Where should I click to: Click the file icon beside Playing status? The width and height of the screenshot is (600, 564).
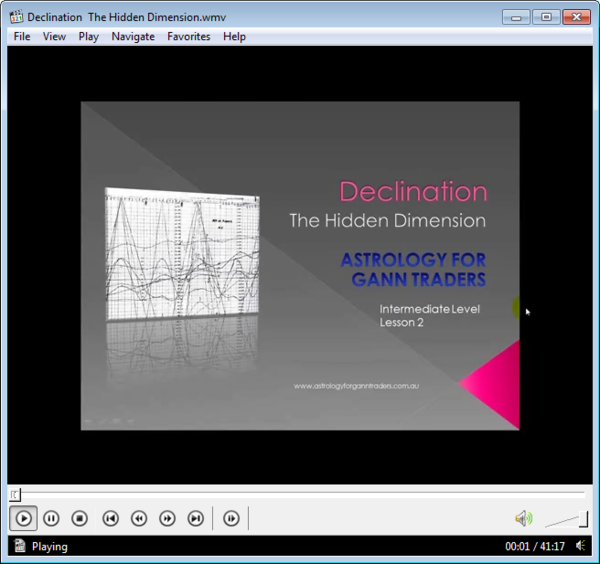(x=18, y=546)
